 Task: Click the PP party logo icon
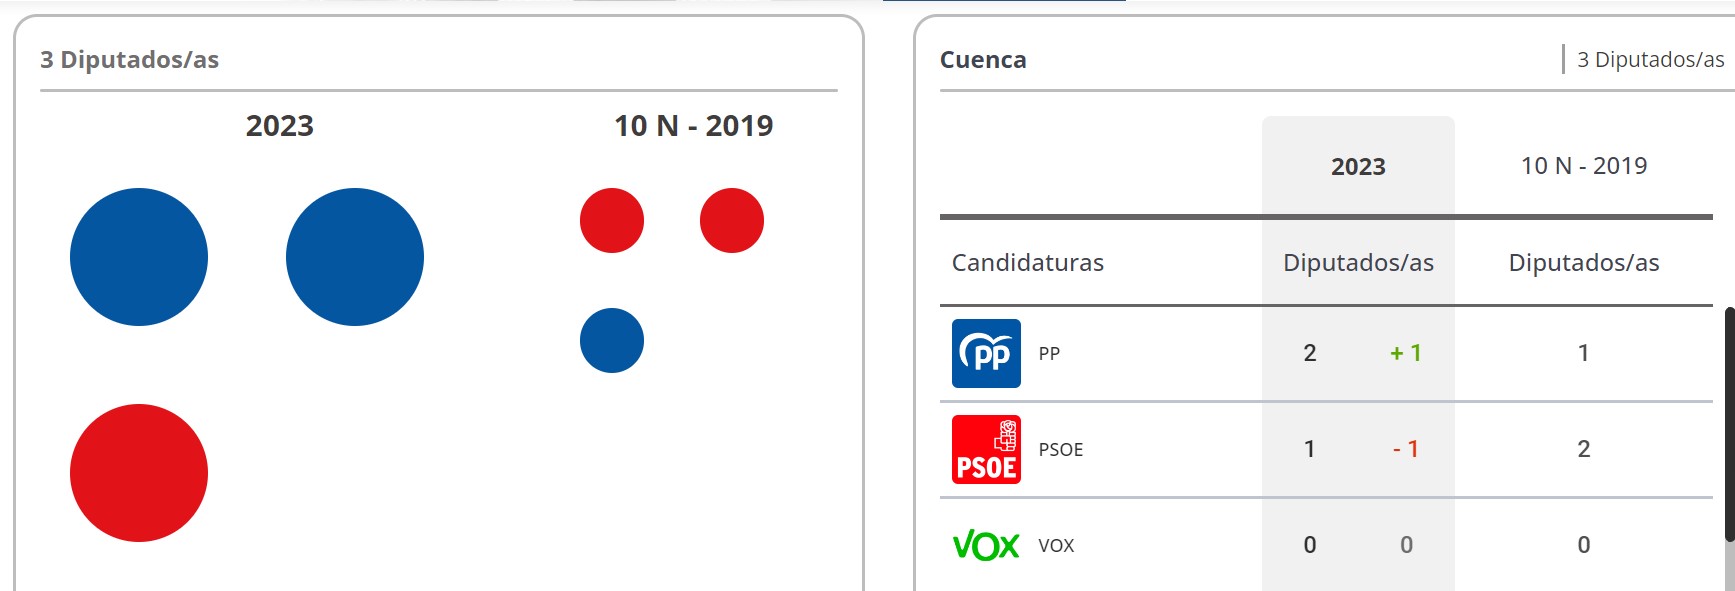tap(986, 353)
